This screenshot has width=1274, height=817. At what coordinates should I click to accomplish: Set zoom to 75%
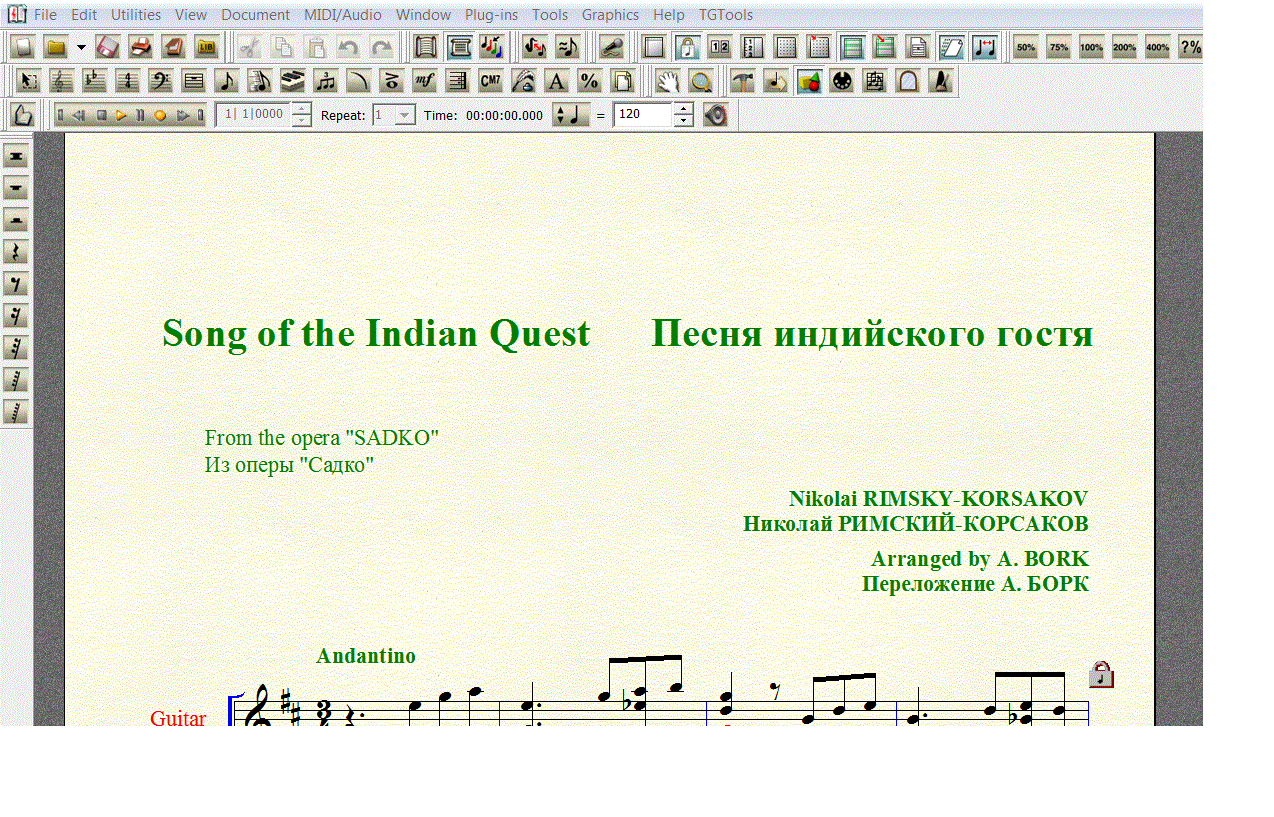[x=1058, y=47]
